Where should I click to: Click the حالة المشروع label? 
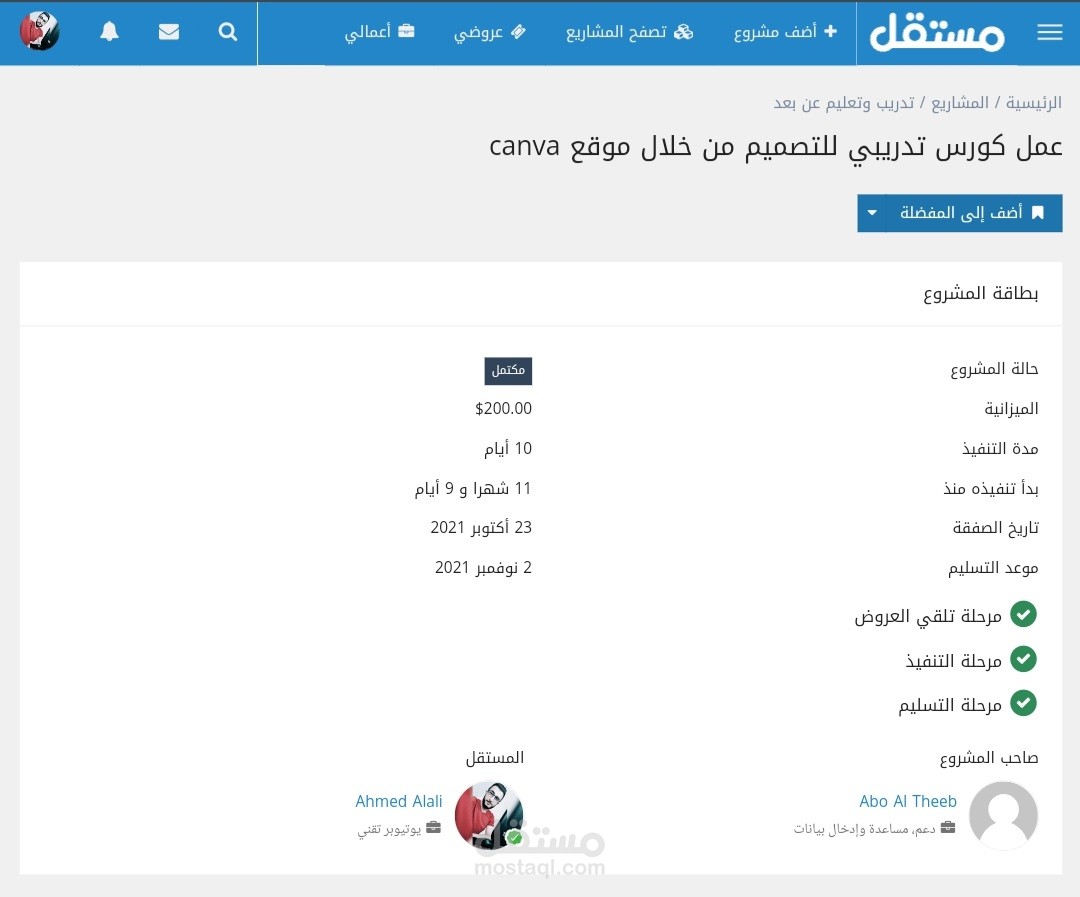pos(994,369)
